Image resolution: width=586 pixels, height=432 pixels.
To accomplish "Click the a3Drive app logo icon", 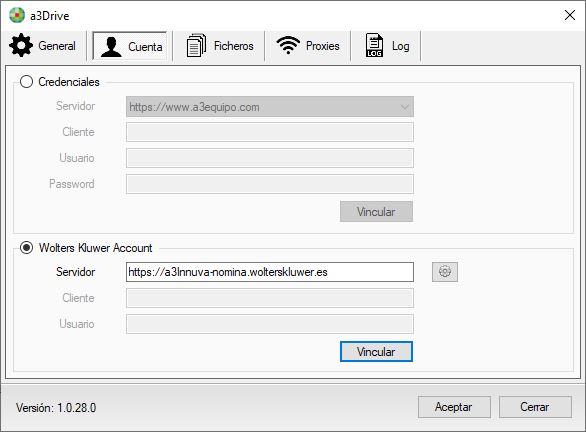I will pos(17,15).
